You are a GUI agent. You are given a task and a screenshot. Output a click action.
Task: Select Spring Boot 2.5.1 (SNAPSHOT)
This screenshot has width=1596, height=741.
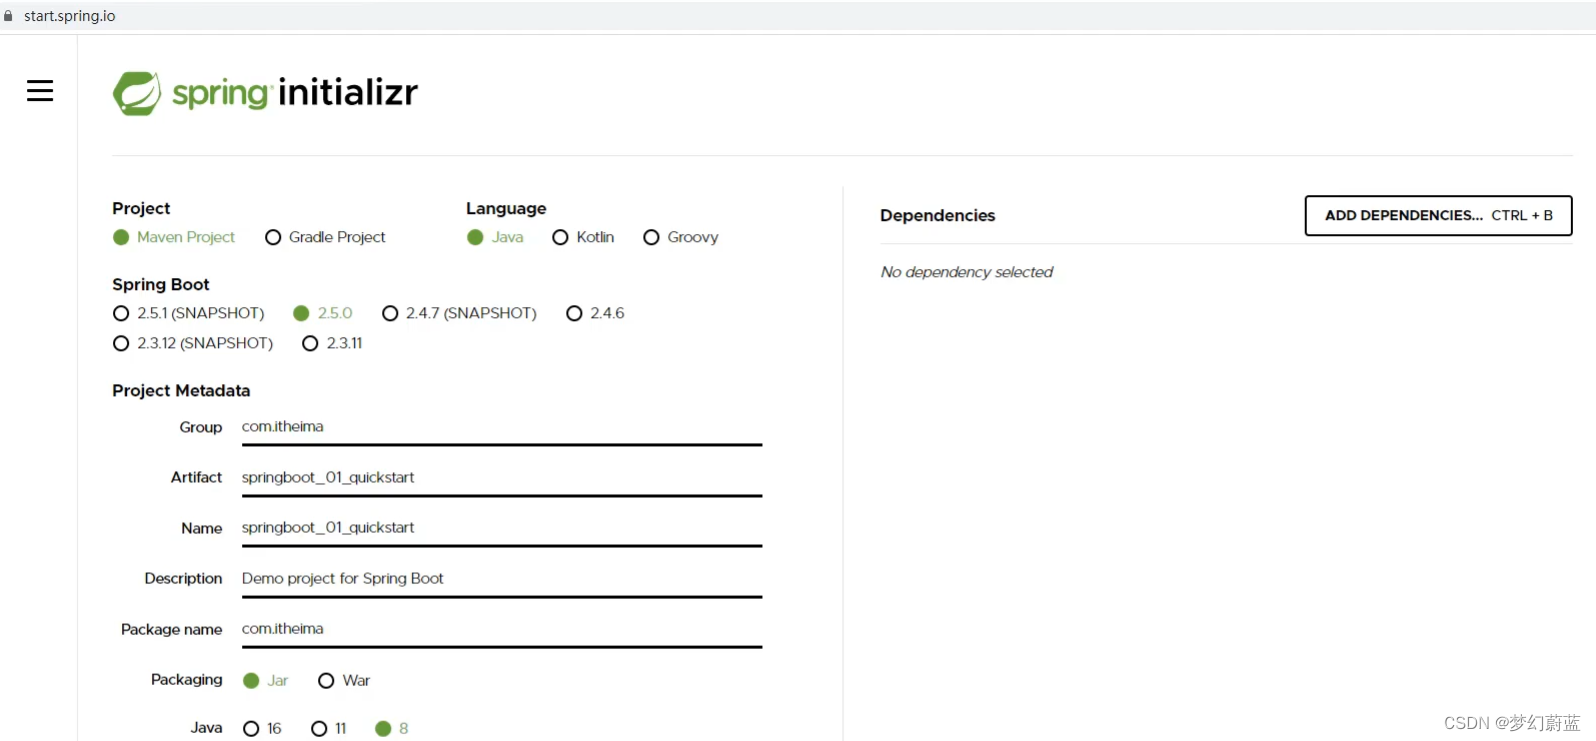click(189, 313)
